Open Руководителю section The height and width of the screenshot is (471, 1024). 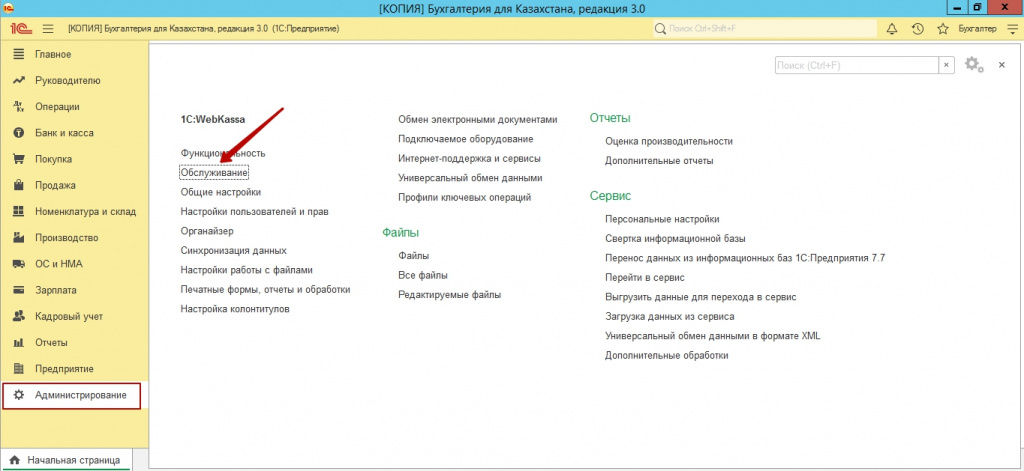click(x=74, y=80)
